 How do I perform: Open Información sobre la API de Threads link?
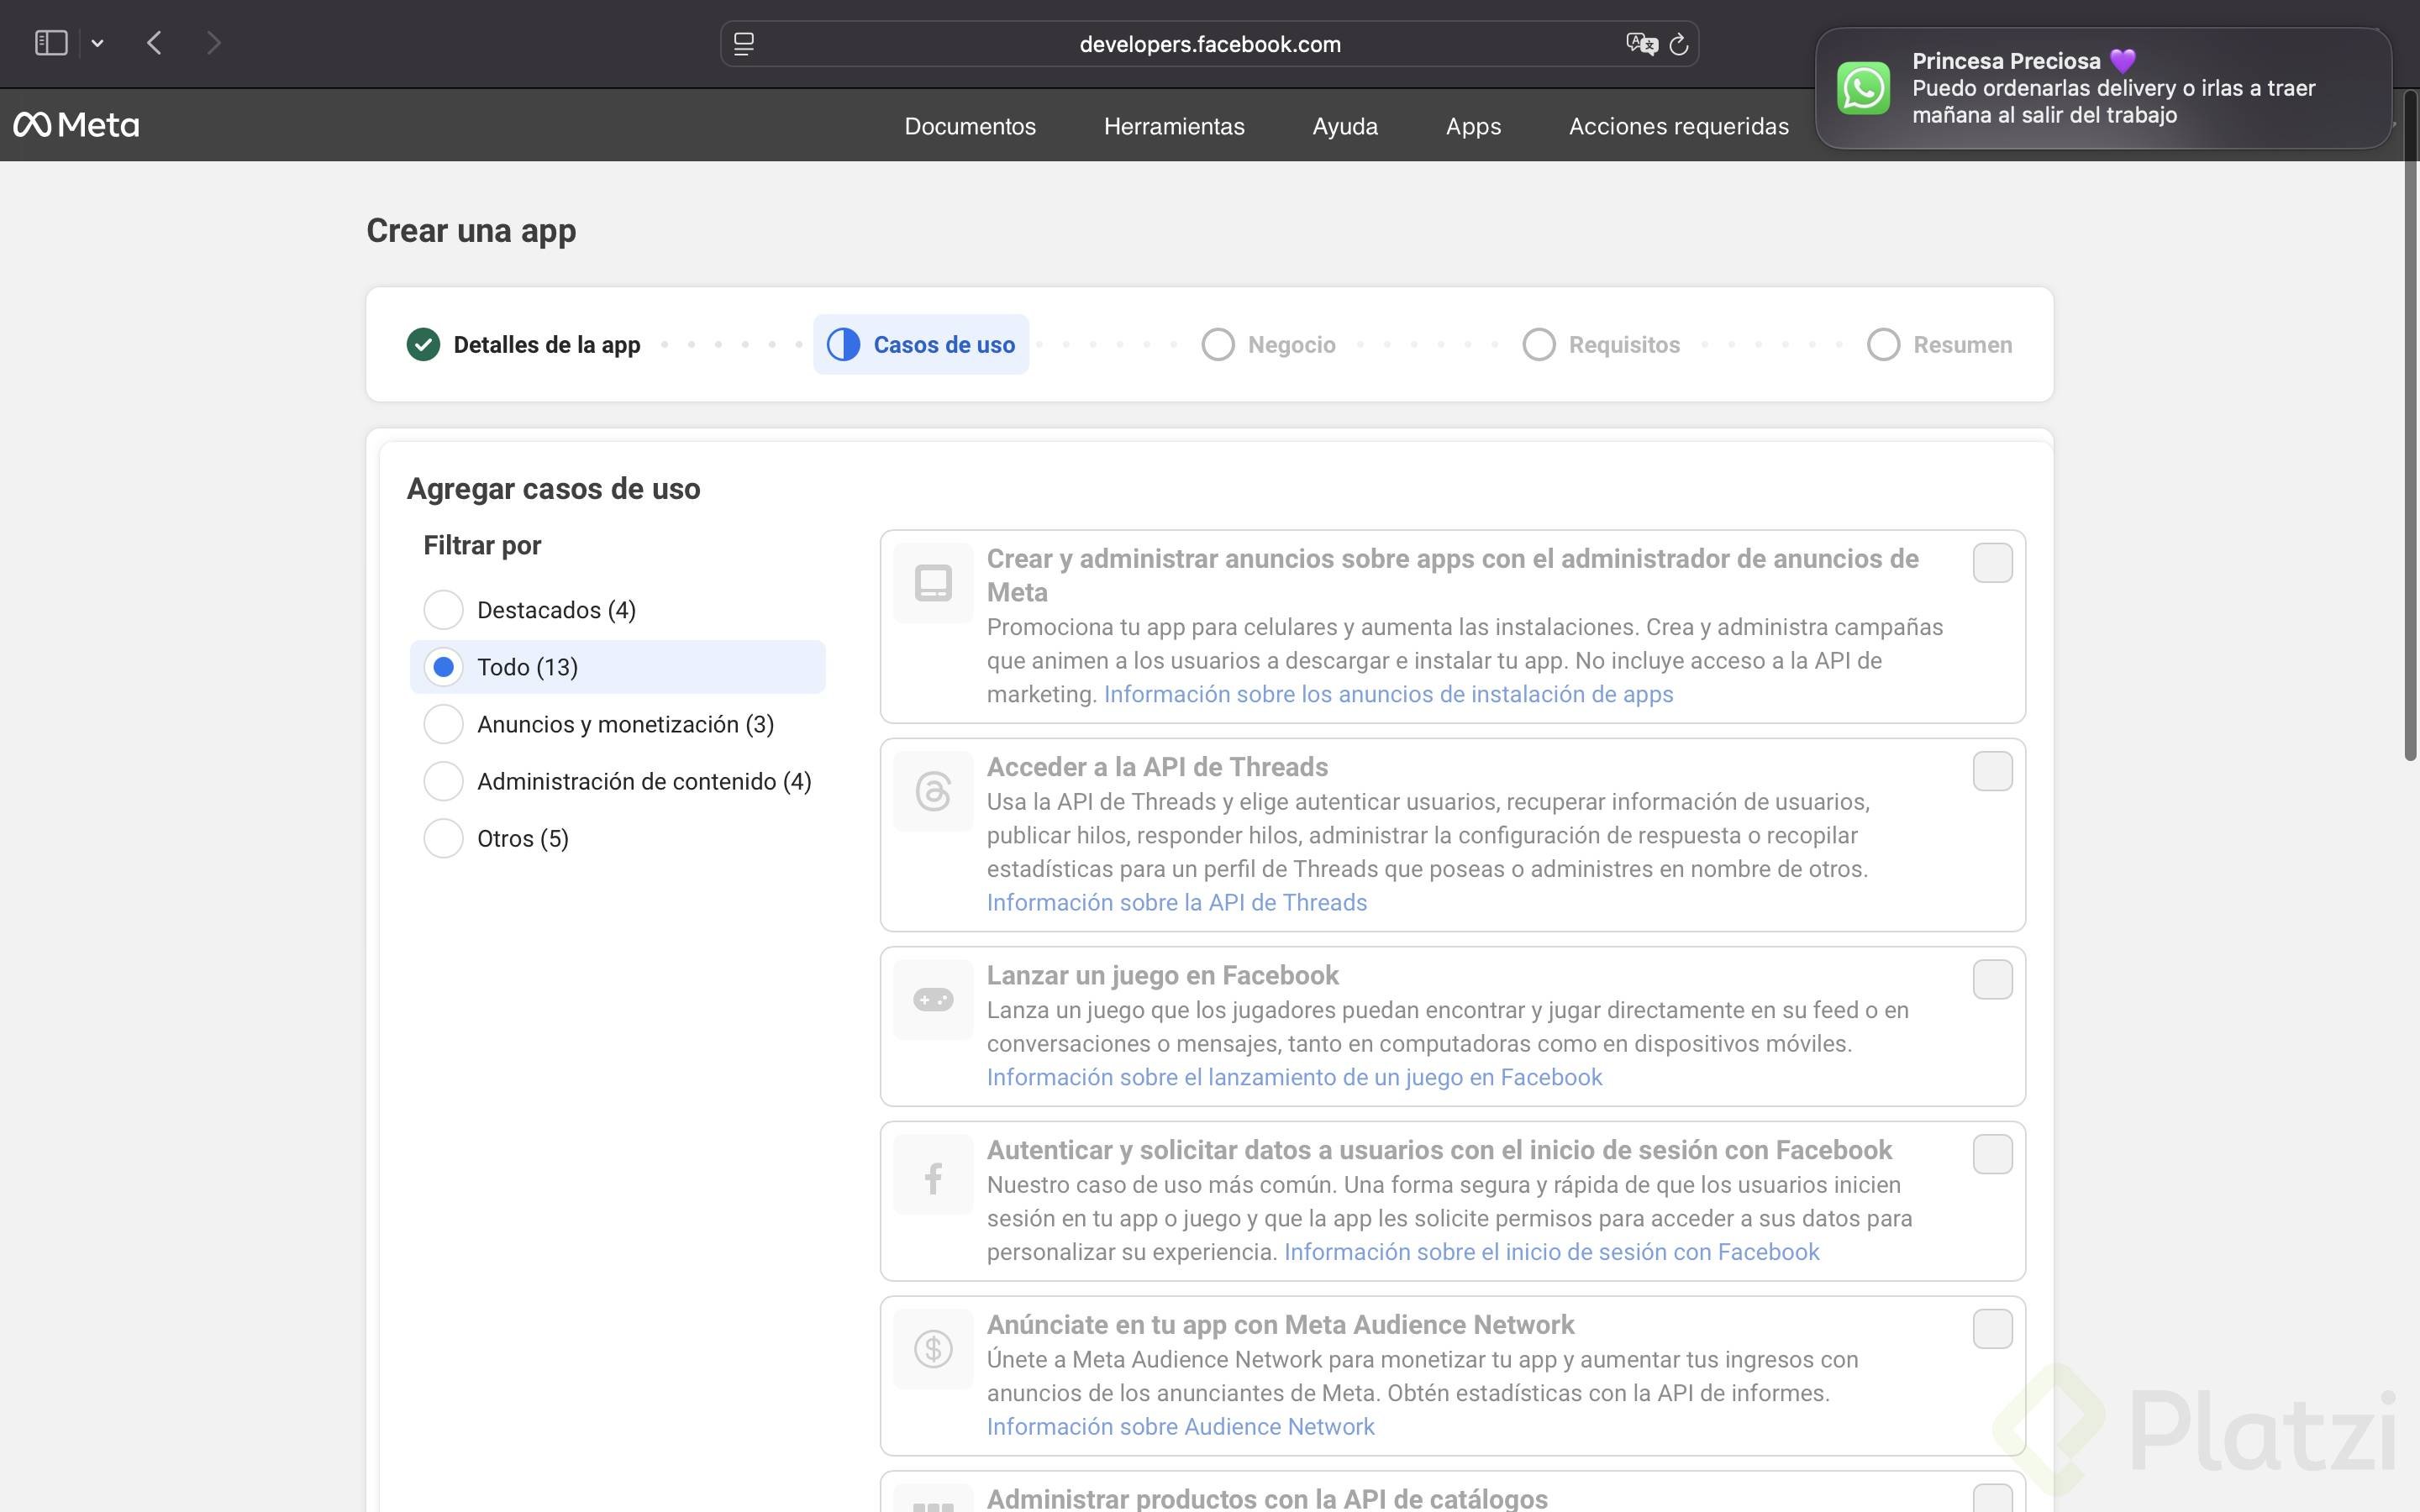pyautogui.click(x=1176, y=903)
